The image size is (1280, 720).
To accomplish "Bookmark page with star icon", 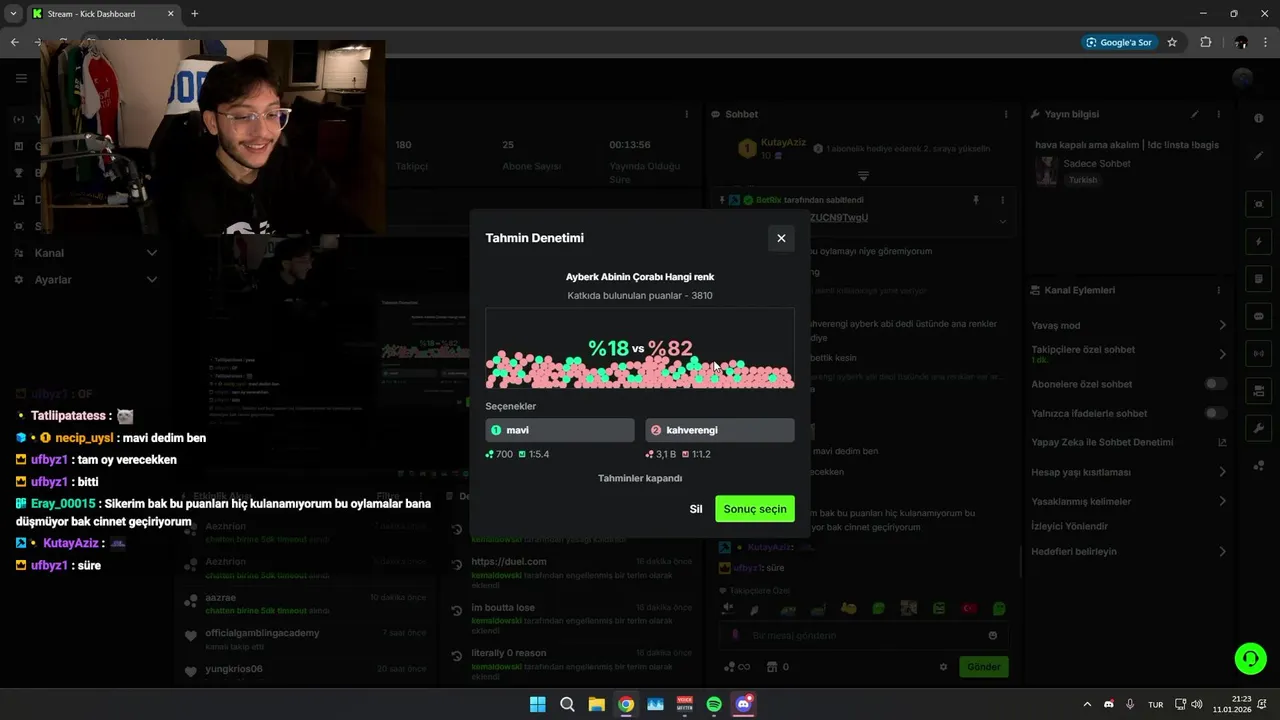I will pyautogui.click(x=1172, y=42).
